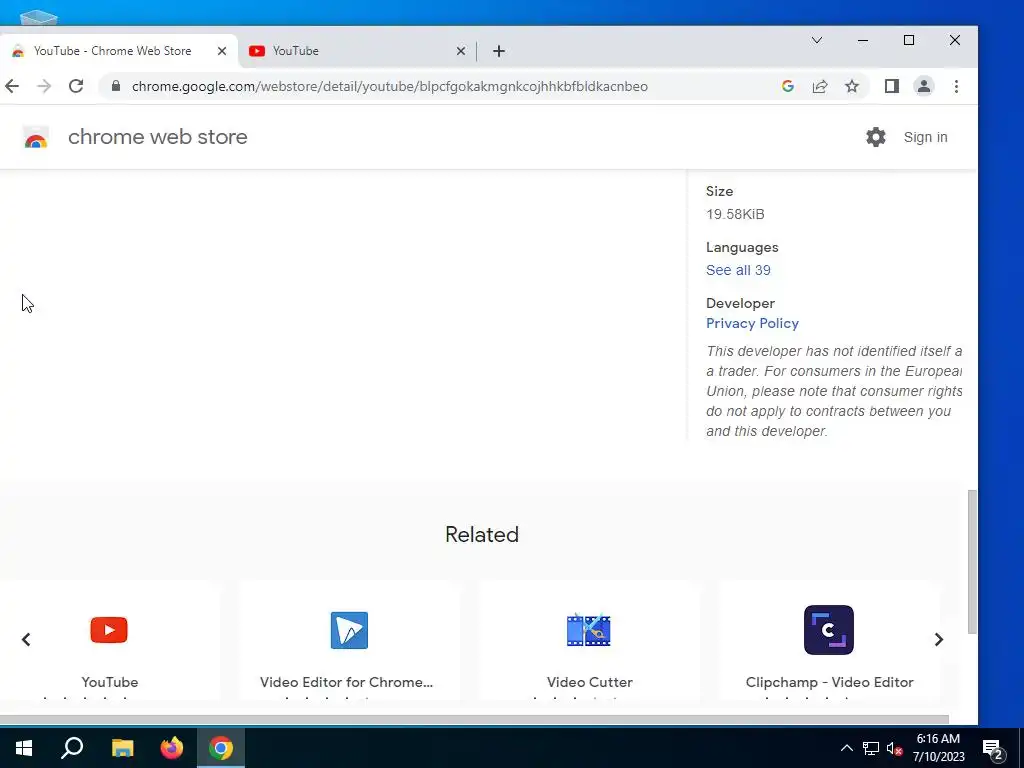
Task: Click the Related section heading
Action: click(482, 534)
